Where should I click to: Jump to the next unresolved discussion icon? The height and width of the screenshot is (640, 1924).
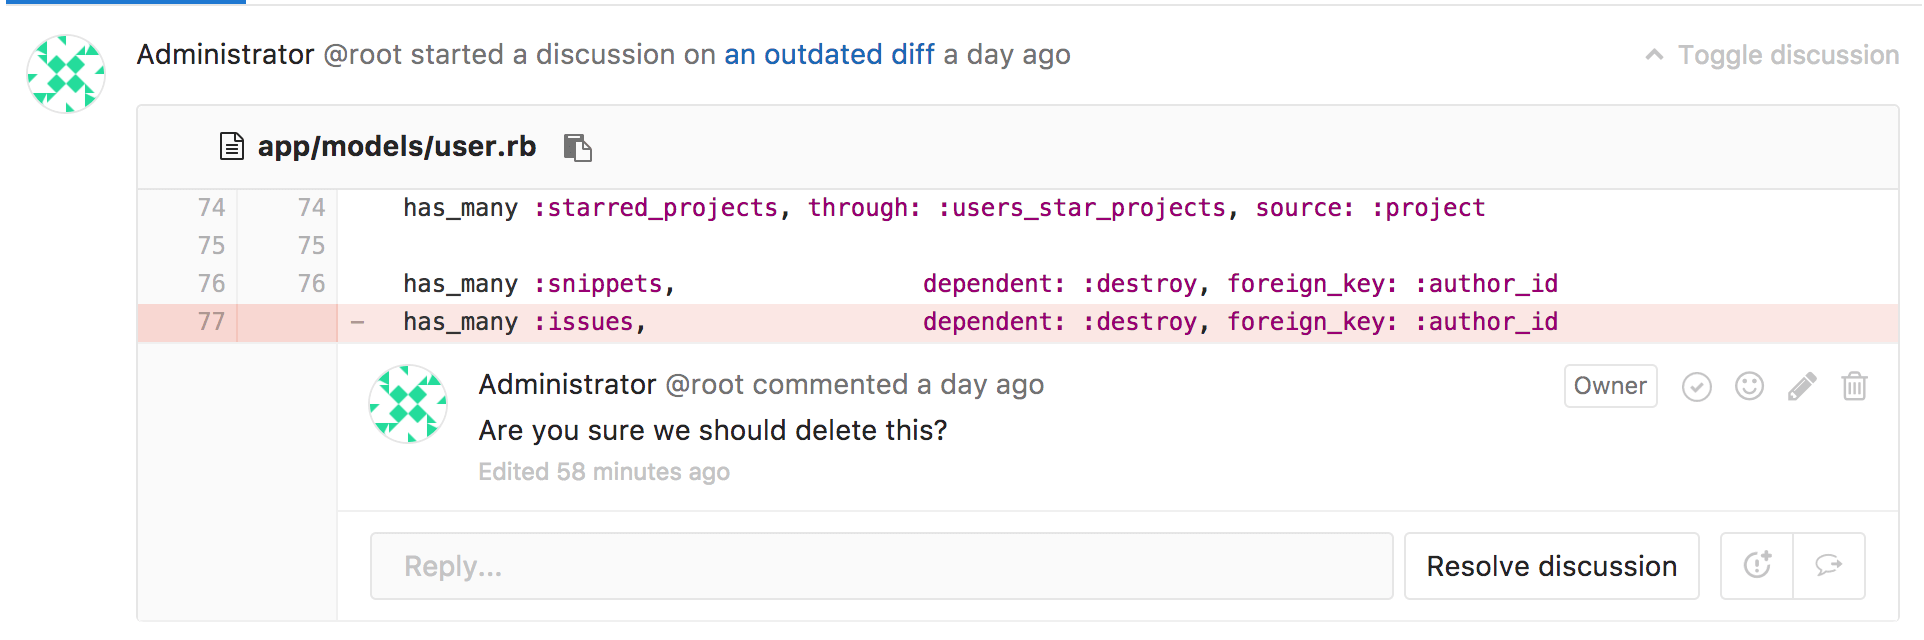pyautogui.click(x=1828, y=566)
